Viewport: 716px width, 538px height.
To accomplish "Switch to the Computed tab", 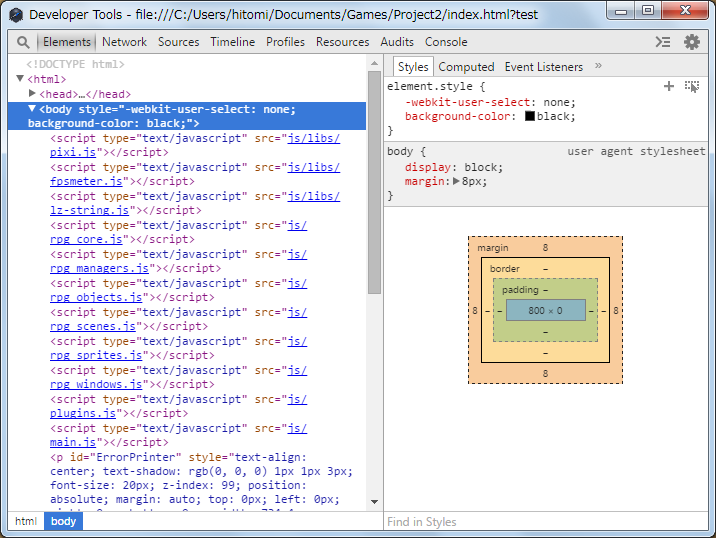I will [x=466, y=67].
